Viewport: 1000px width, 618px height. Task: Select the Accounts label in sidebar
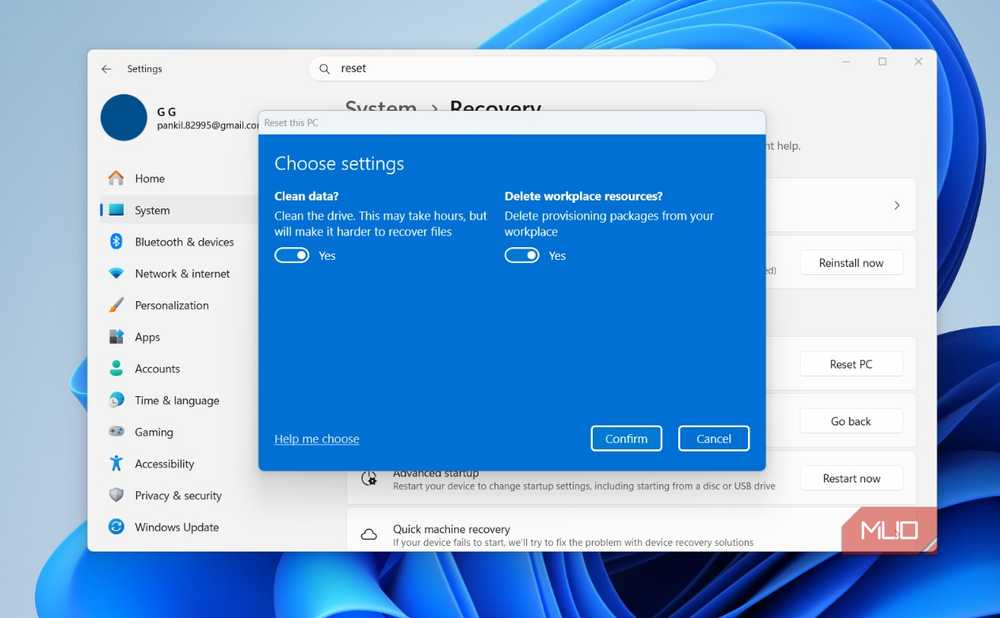158,369
